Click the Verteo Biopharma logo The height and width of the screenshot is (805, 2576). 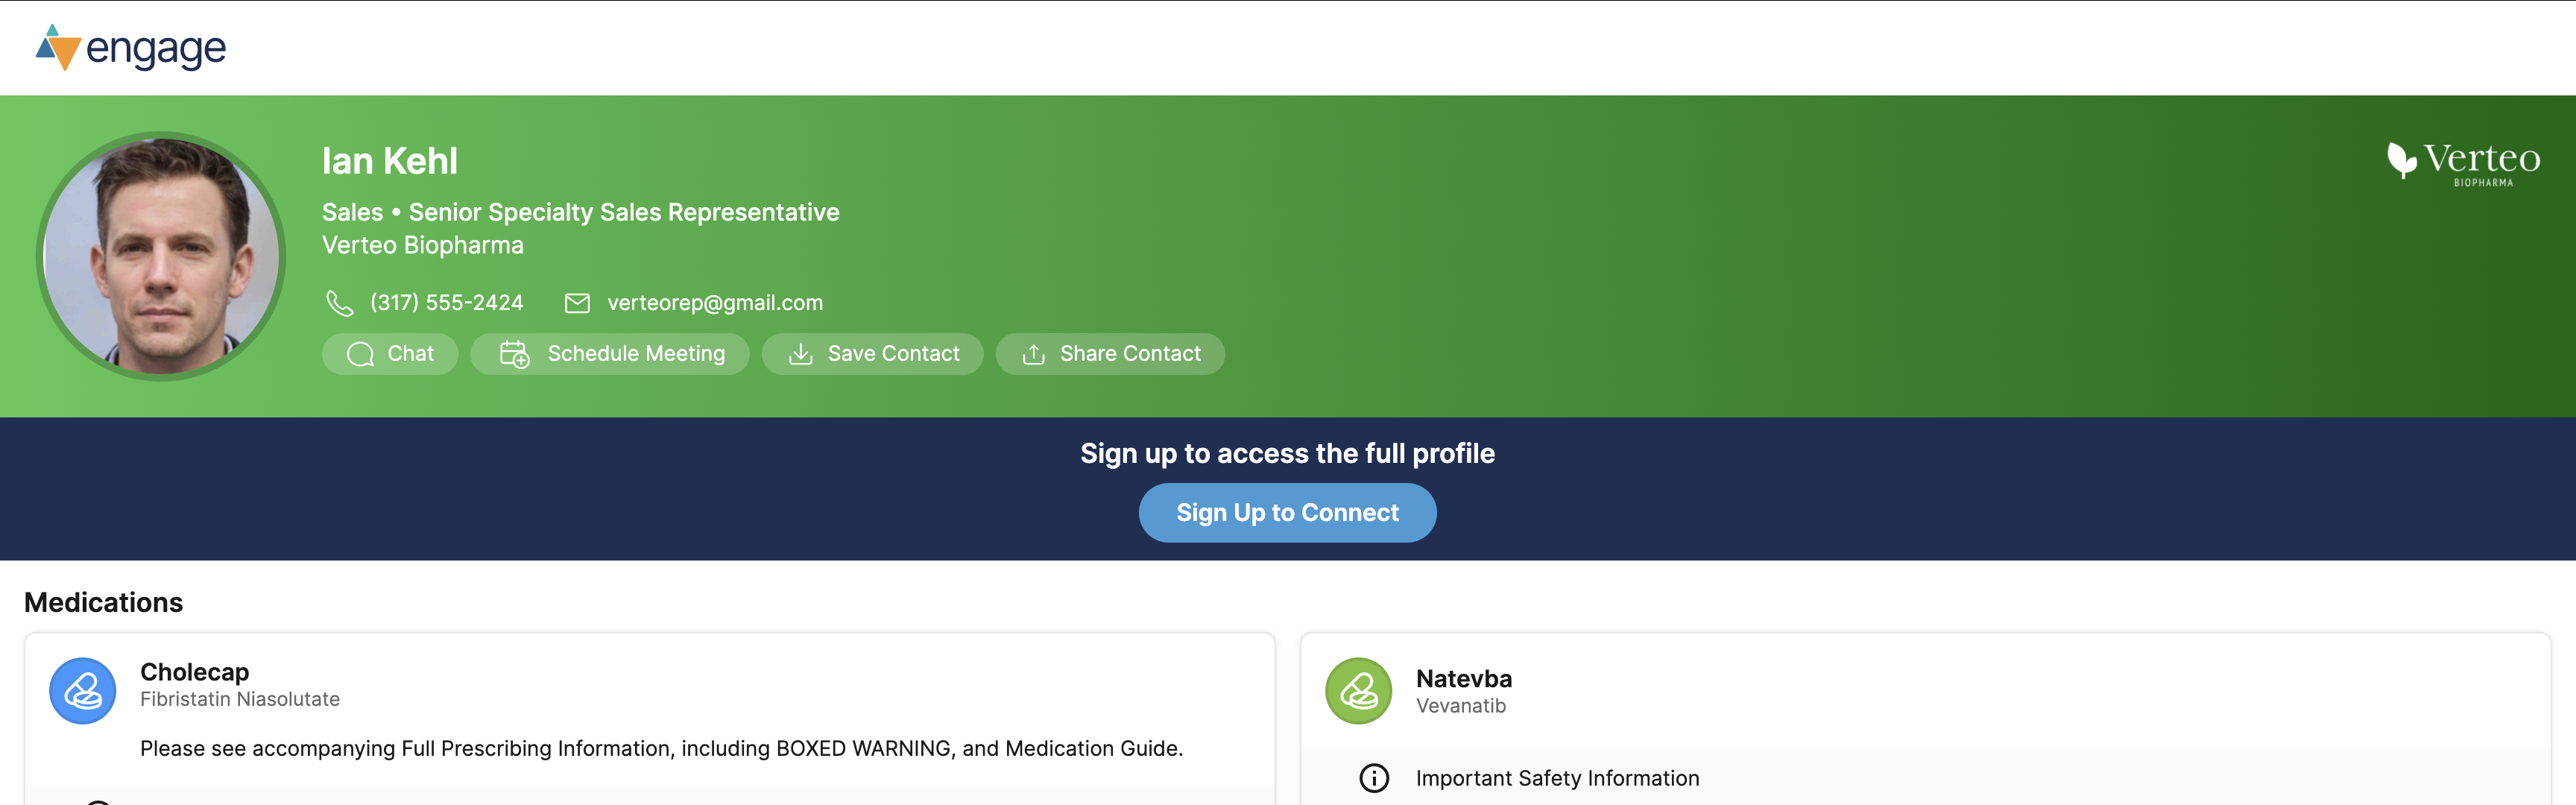click(2463, 162)
